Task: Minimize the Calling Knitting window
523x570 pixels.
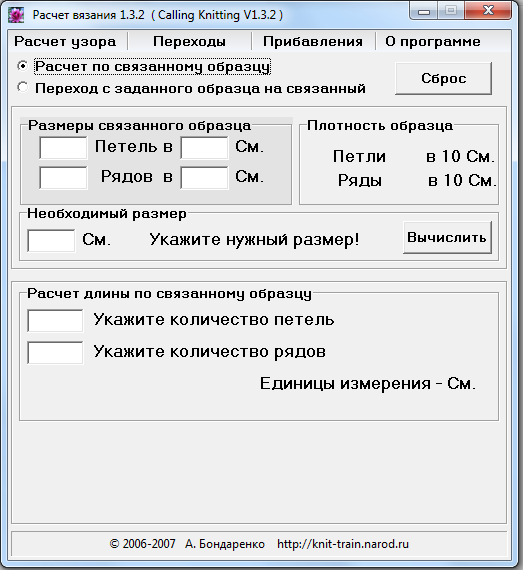Action: [423, 12]
